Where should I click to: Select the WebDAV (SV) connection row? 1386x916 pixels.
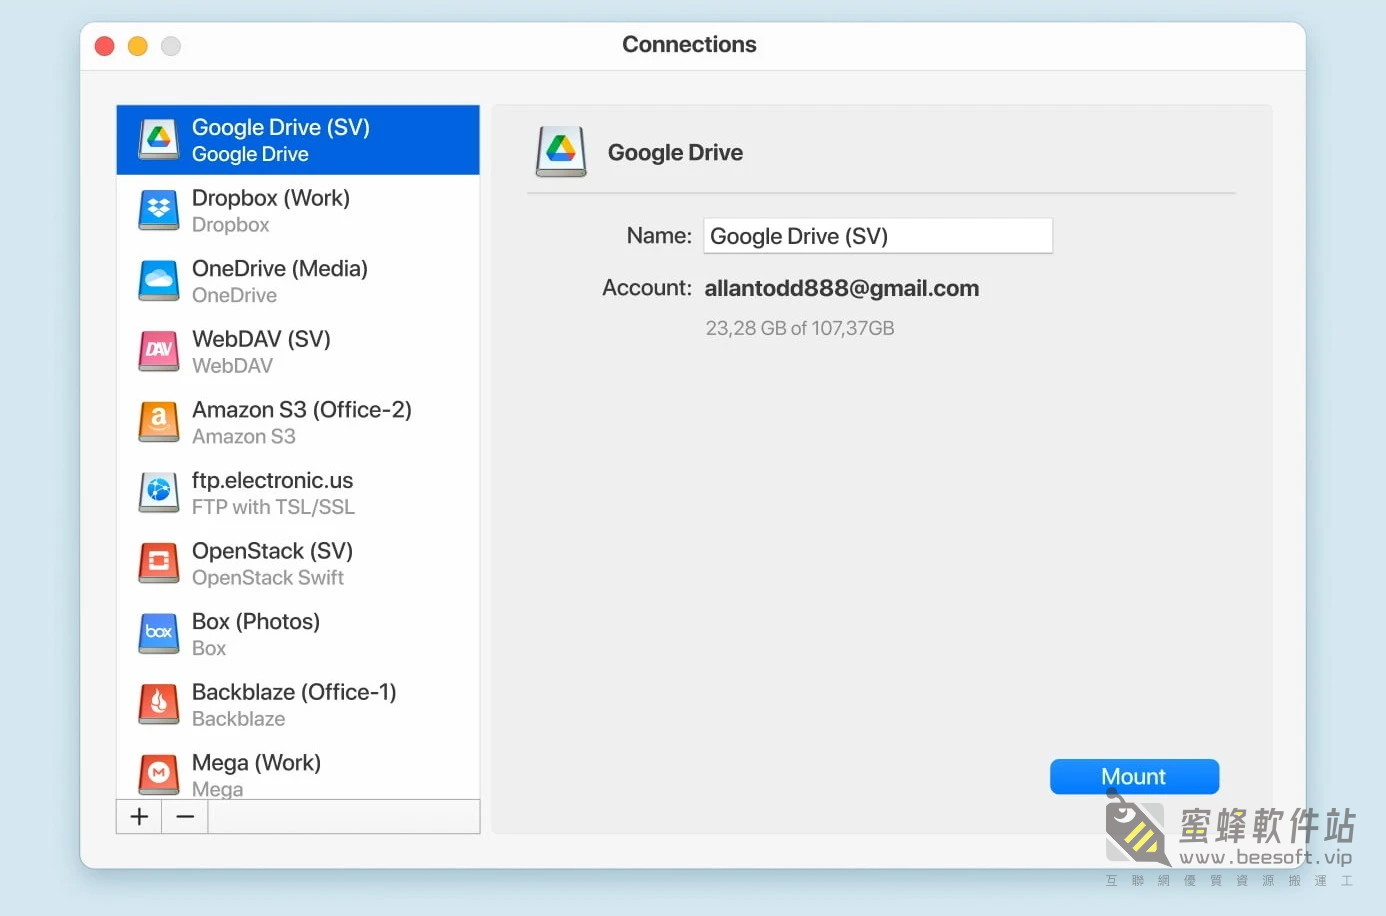298,351
